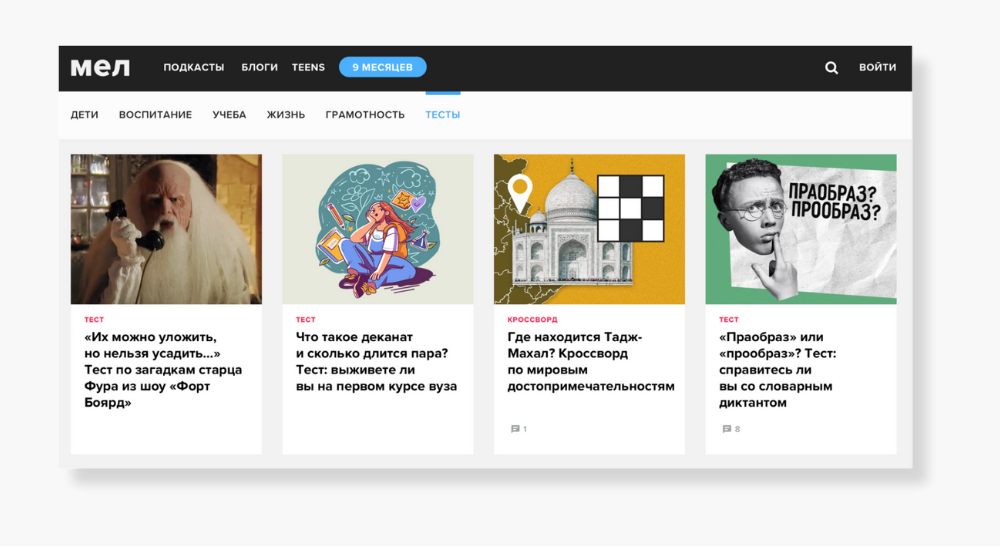The image size is (1000, 547).
Task: Open the Форт Боярд old man thumbnail
Action: [x=166, y=229]
